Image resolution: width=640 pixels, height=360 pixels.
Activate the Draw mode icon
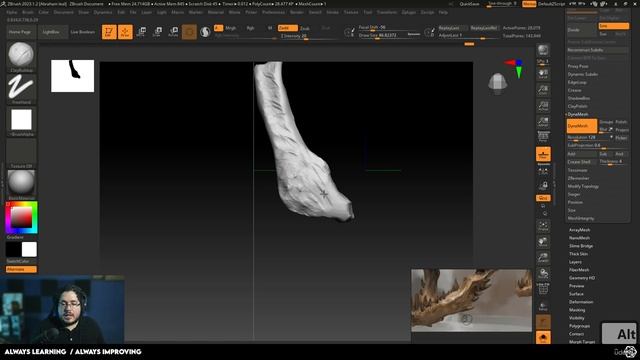tap(125, 32)
